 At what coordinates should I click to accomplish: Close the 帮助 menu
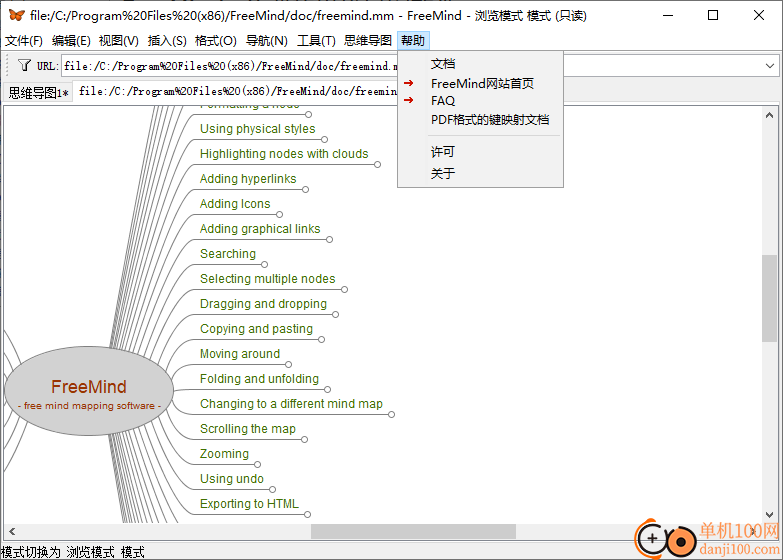[413, 40]
